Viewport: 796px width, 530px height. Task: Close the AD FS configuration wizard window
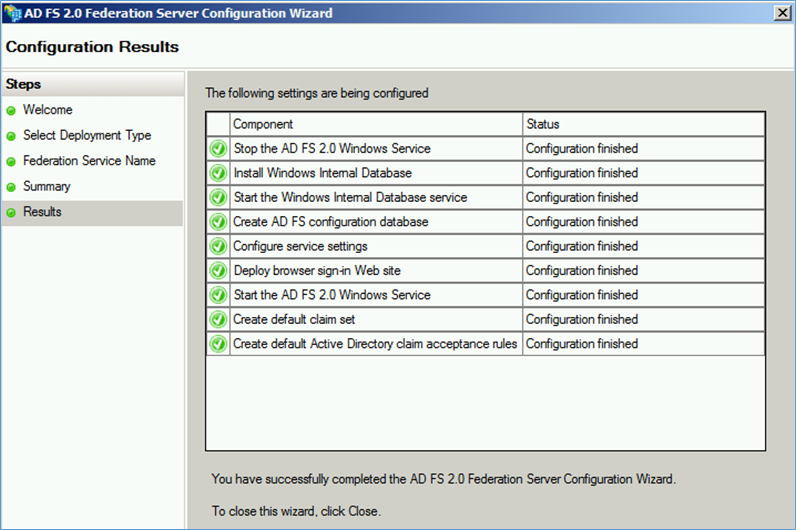(782, 13)
